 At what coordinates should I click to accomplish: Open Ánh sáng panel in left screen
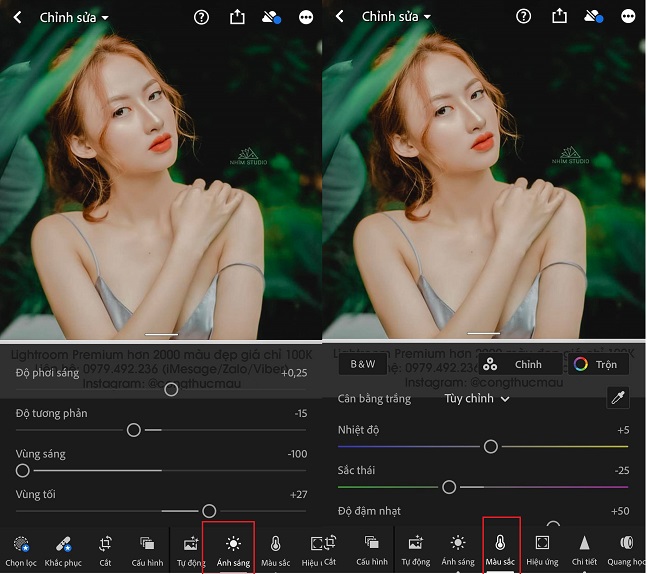pos(233,551)
